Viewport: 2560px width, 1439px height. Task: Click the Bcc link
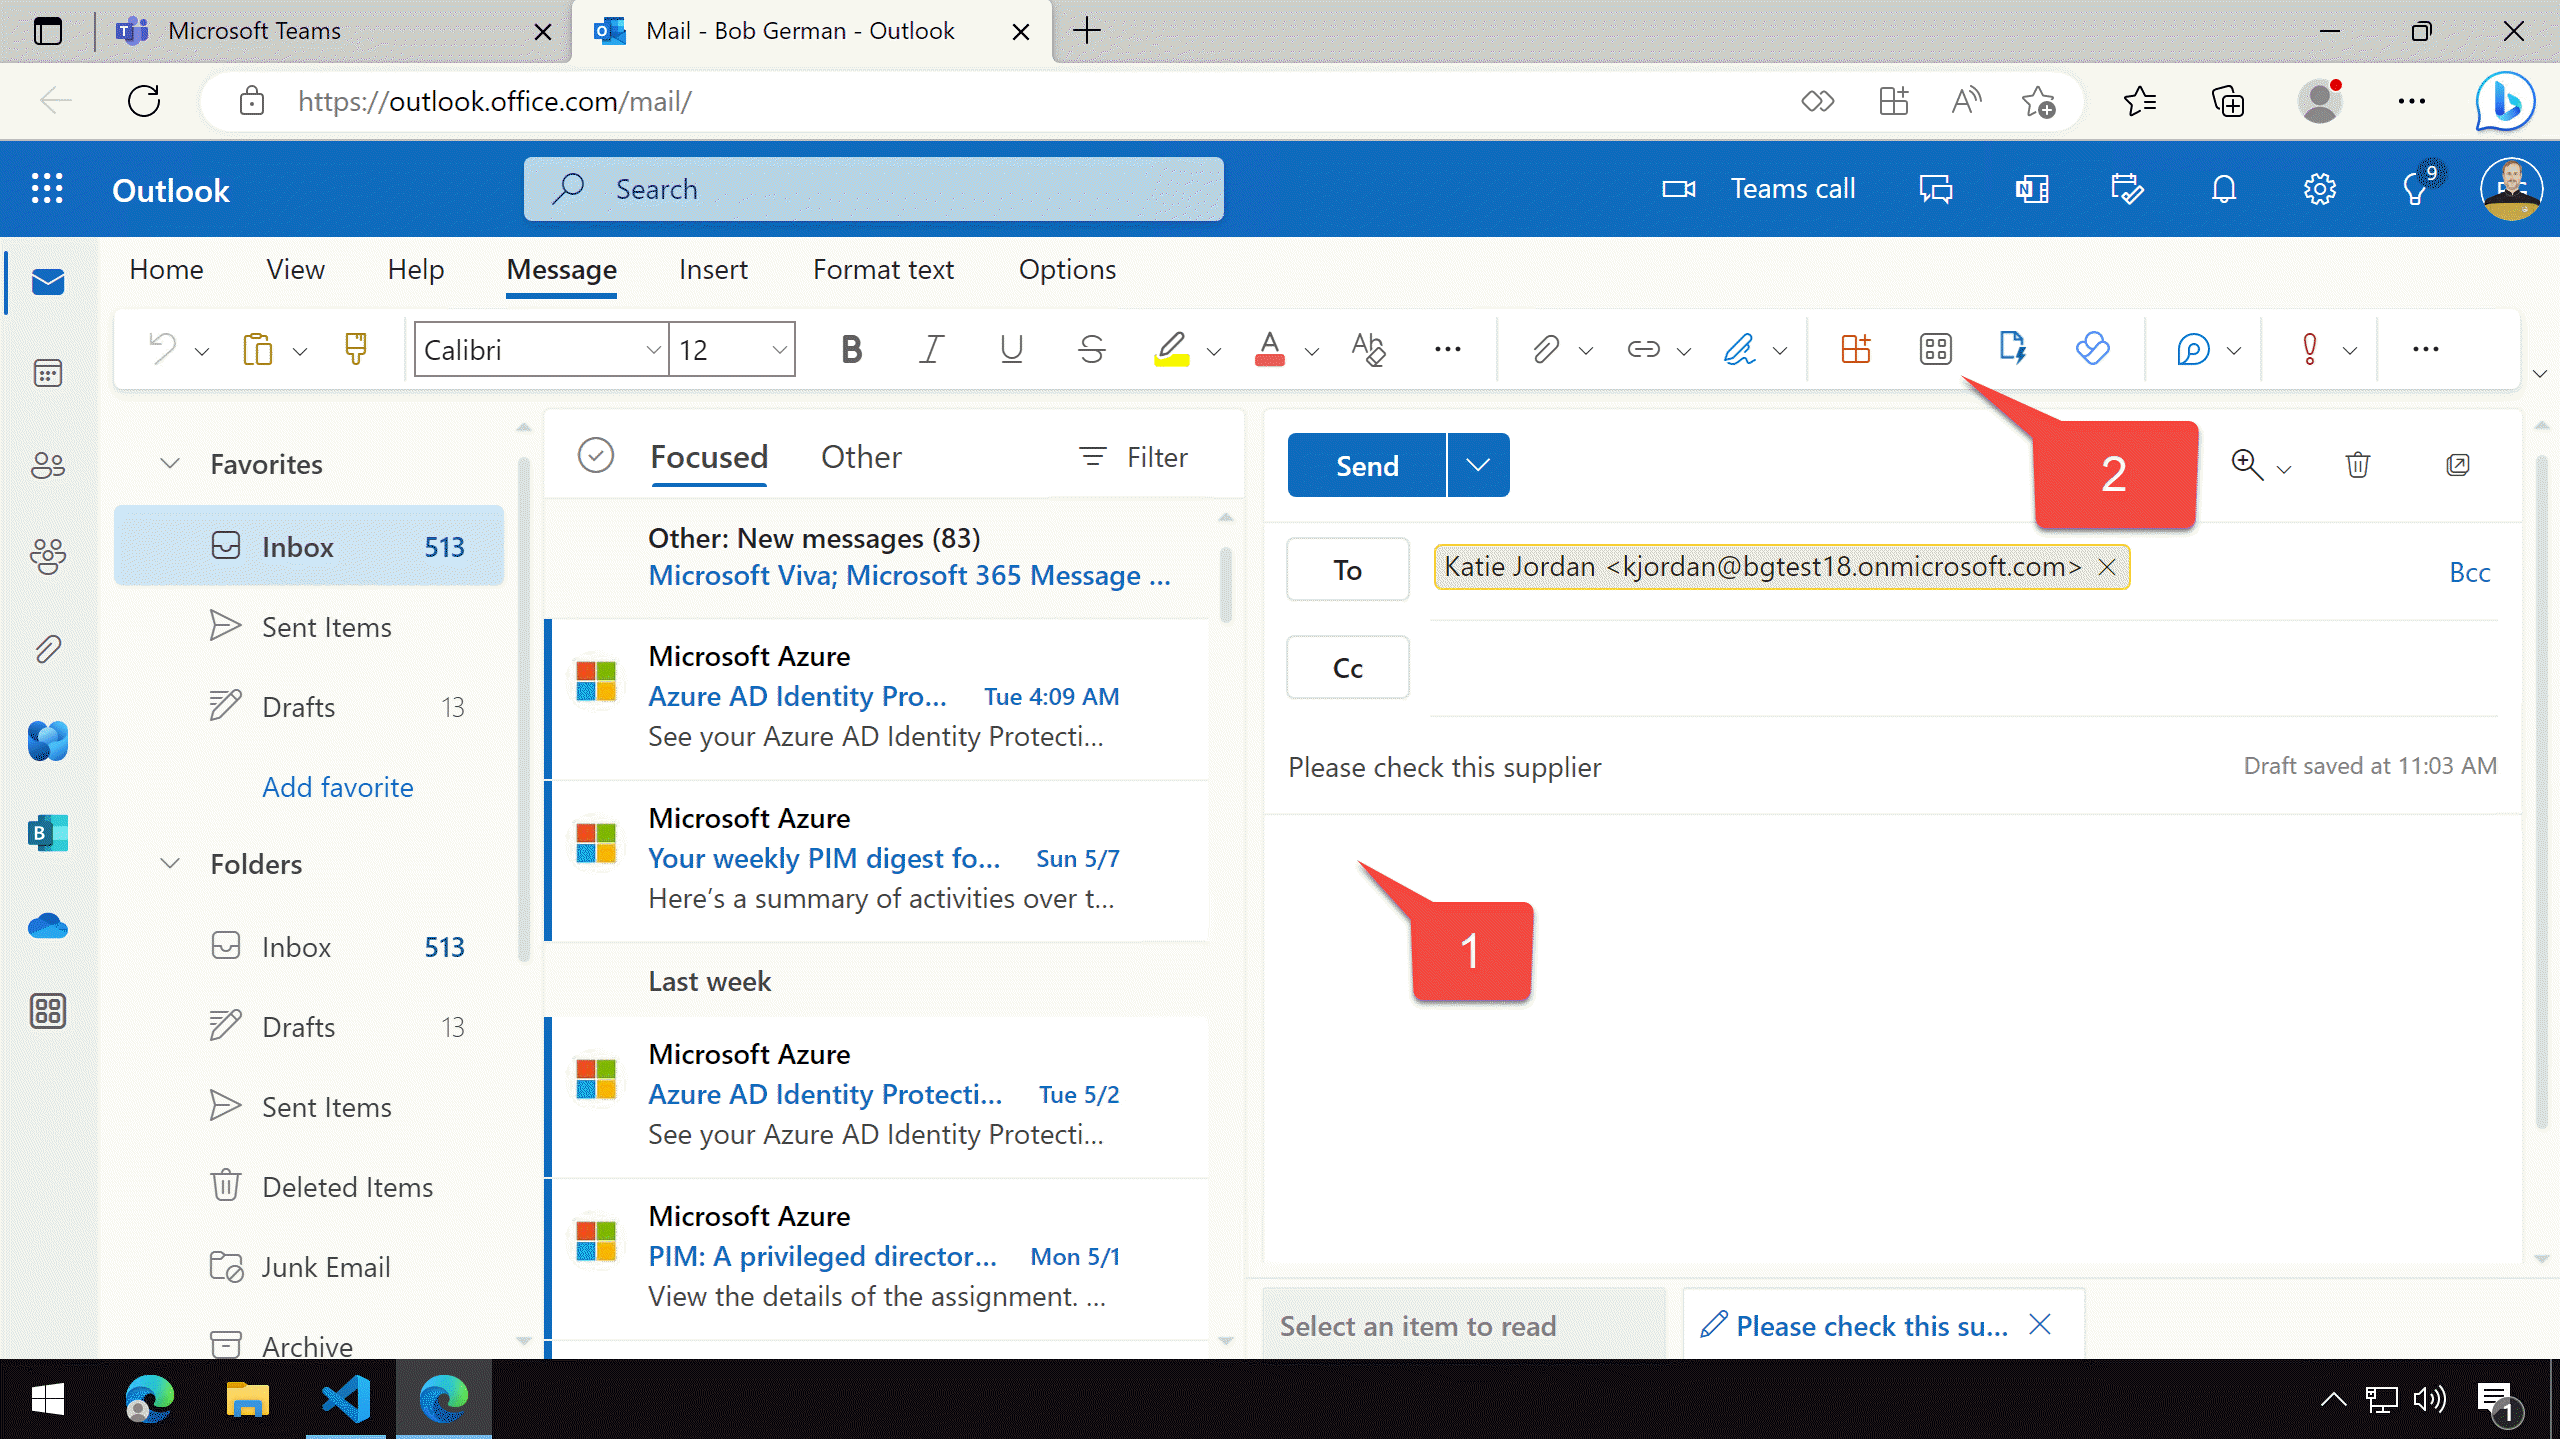click(x=2468, y=572)
